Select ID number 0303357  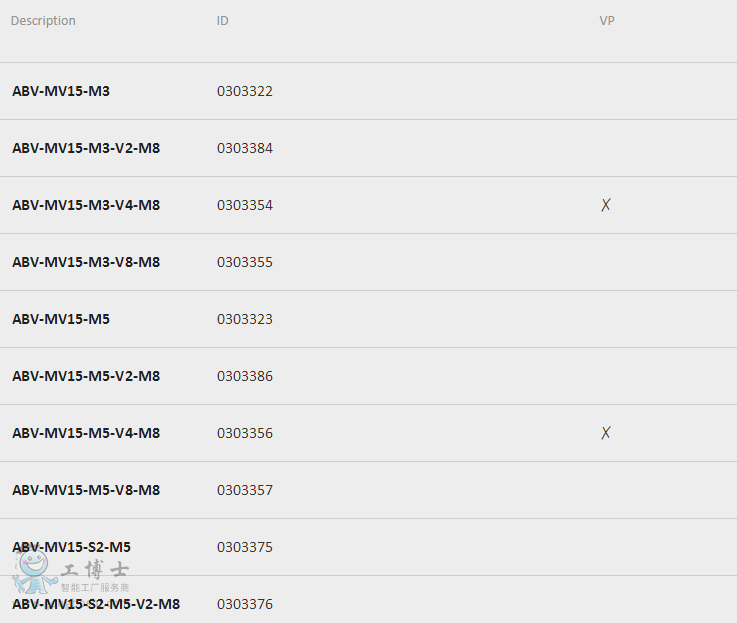(245, 490)
